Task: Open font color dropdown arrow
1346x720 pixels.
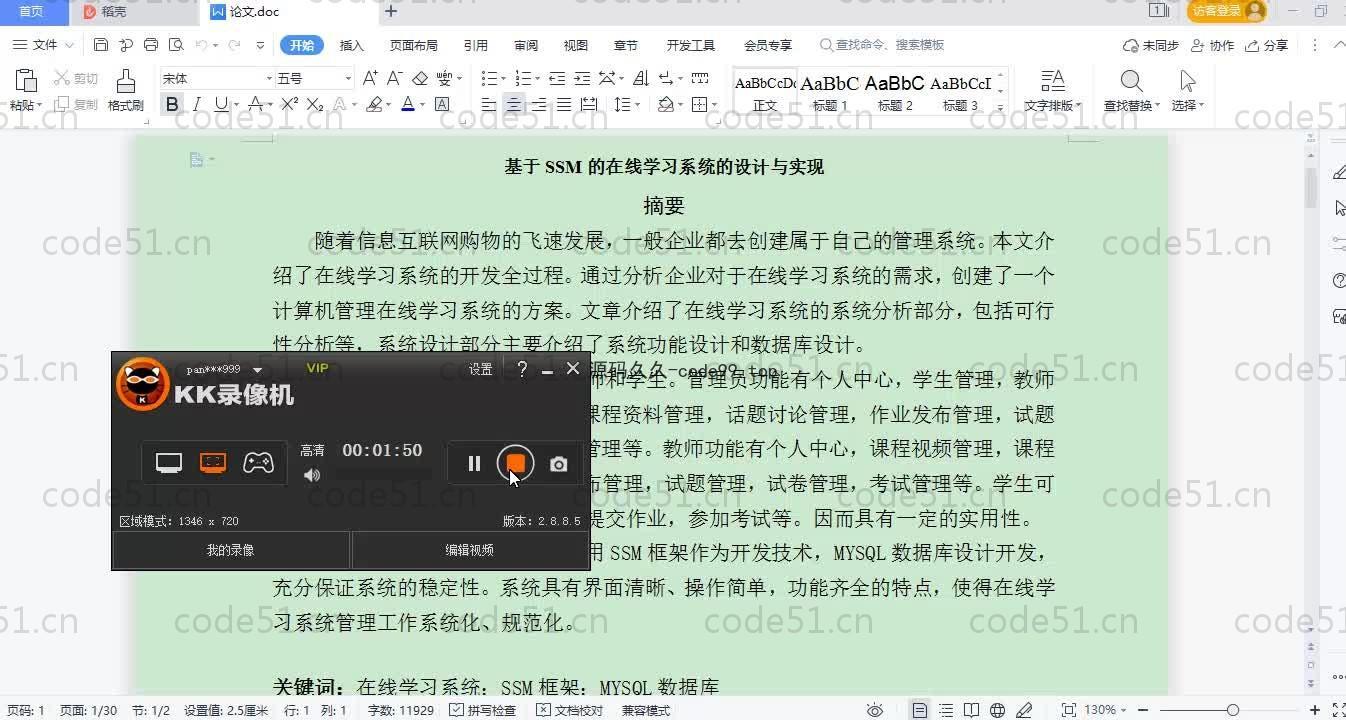Action: tap(422, 104)
